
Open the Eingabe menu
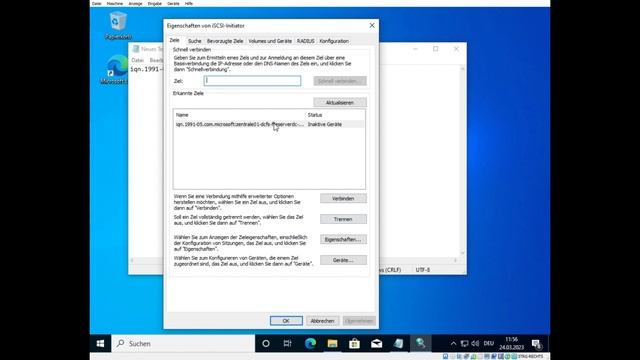click(155, 3)
